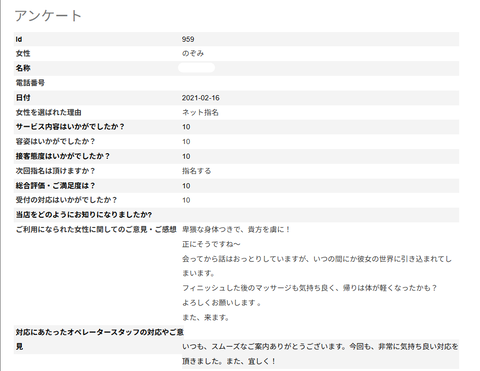The width and height of the screenshot is (480, 371).
Task: Click the comment line starting with フィニッシュした後
Action: click(309, 288)
